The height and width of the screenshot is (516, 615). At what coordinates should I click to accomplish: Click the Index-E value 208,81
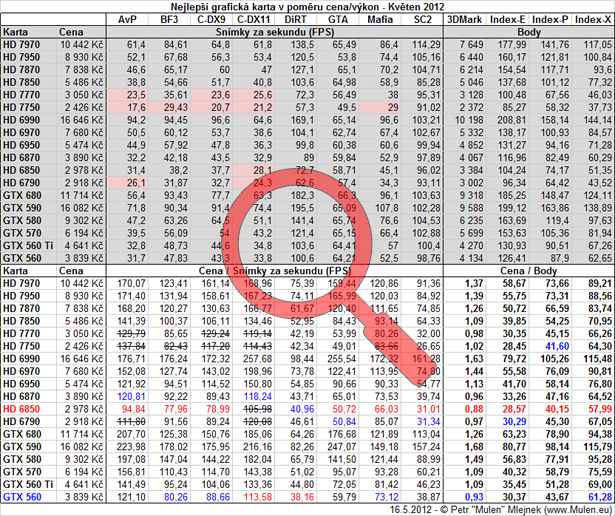tap(512, 120)
